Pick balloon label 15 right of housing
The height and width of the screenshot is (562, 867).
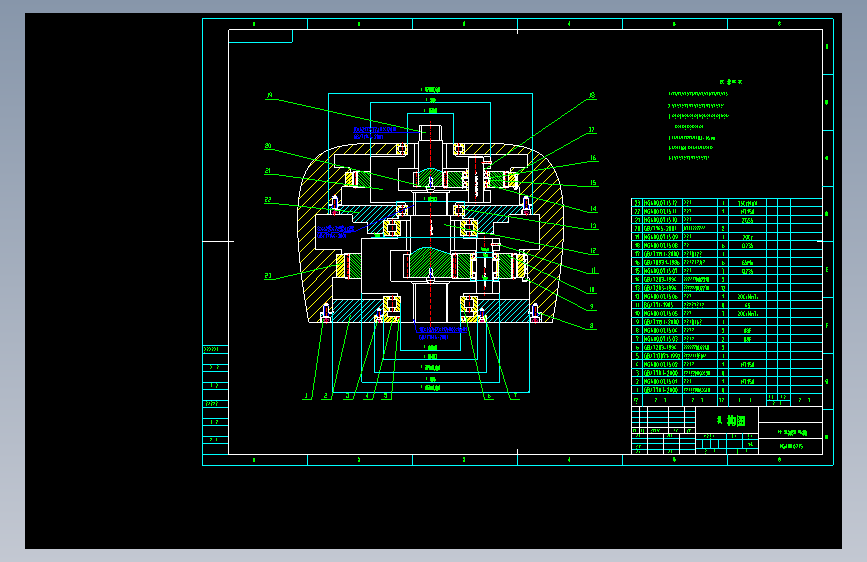point(593,183)
